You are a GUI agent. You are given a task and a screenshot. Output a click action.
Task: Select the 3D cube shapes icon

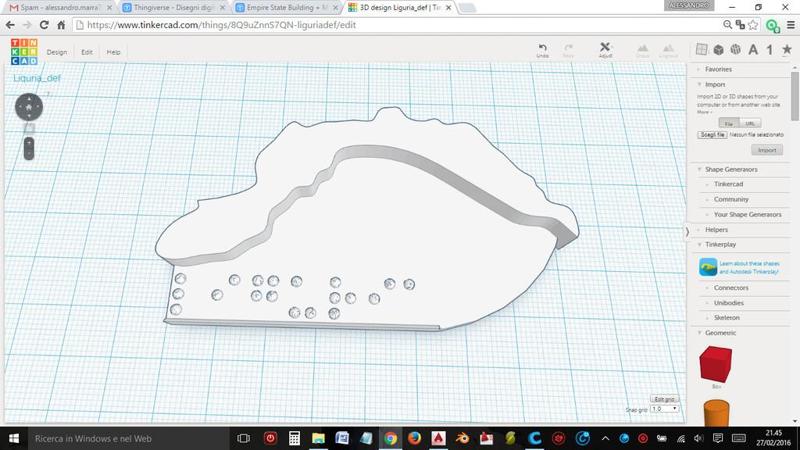coord(718,49)
